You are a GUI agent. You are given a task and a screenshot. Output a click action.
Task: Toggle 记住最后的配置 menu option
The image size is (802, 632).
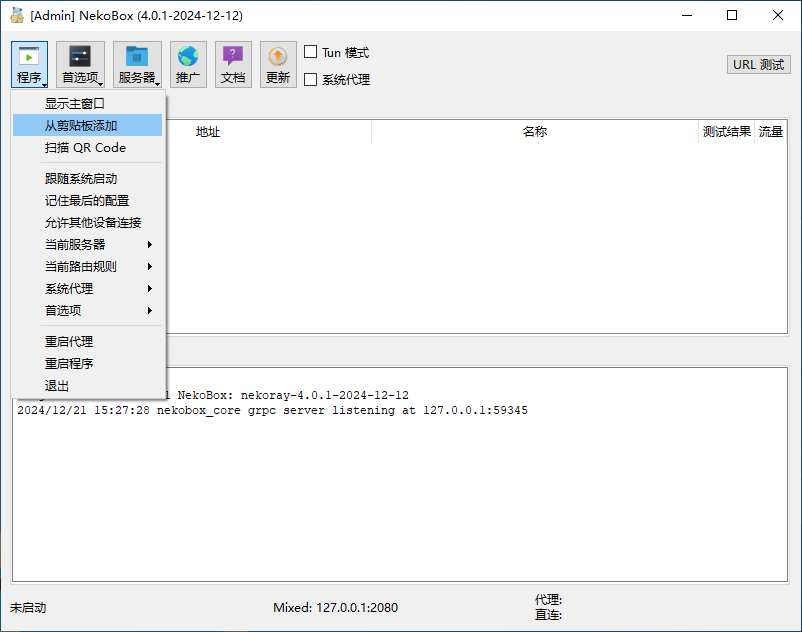pyautogui.click(x=87, y=200)
